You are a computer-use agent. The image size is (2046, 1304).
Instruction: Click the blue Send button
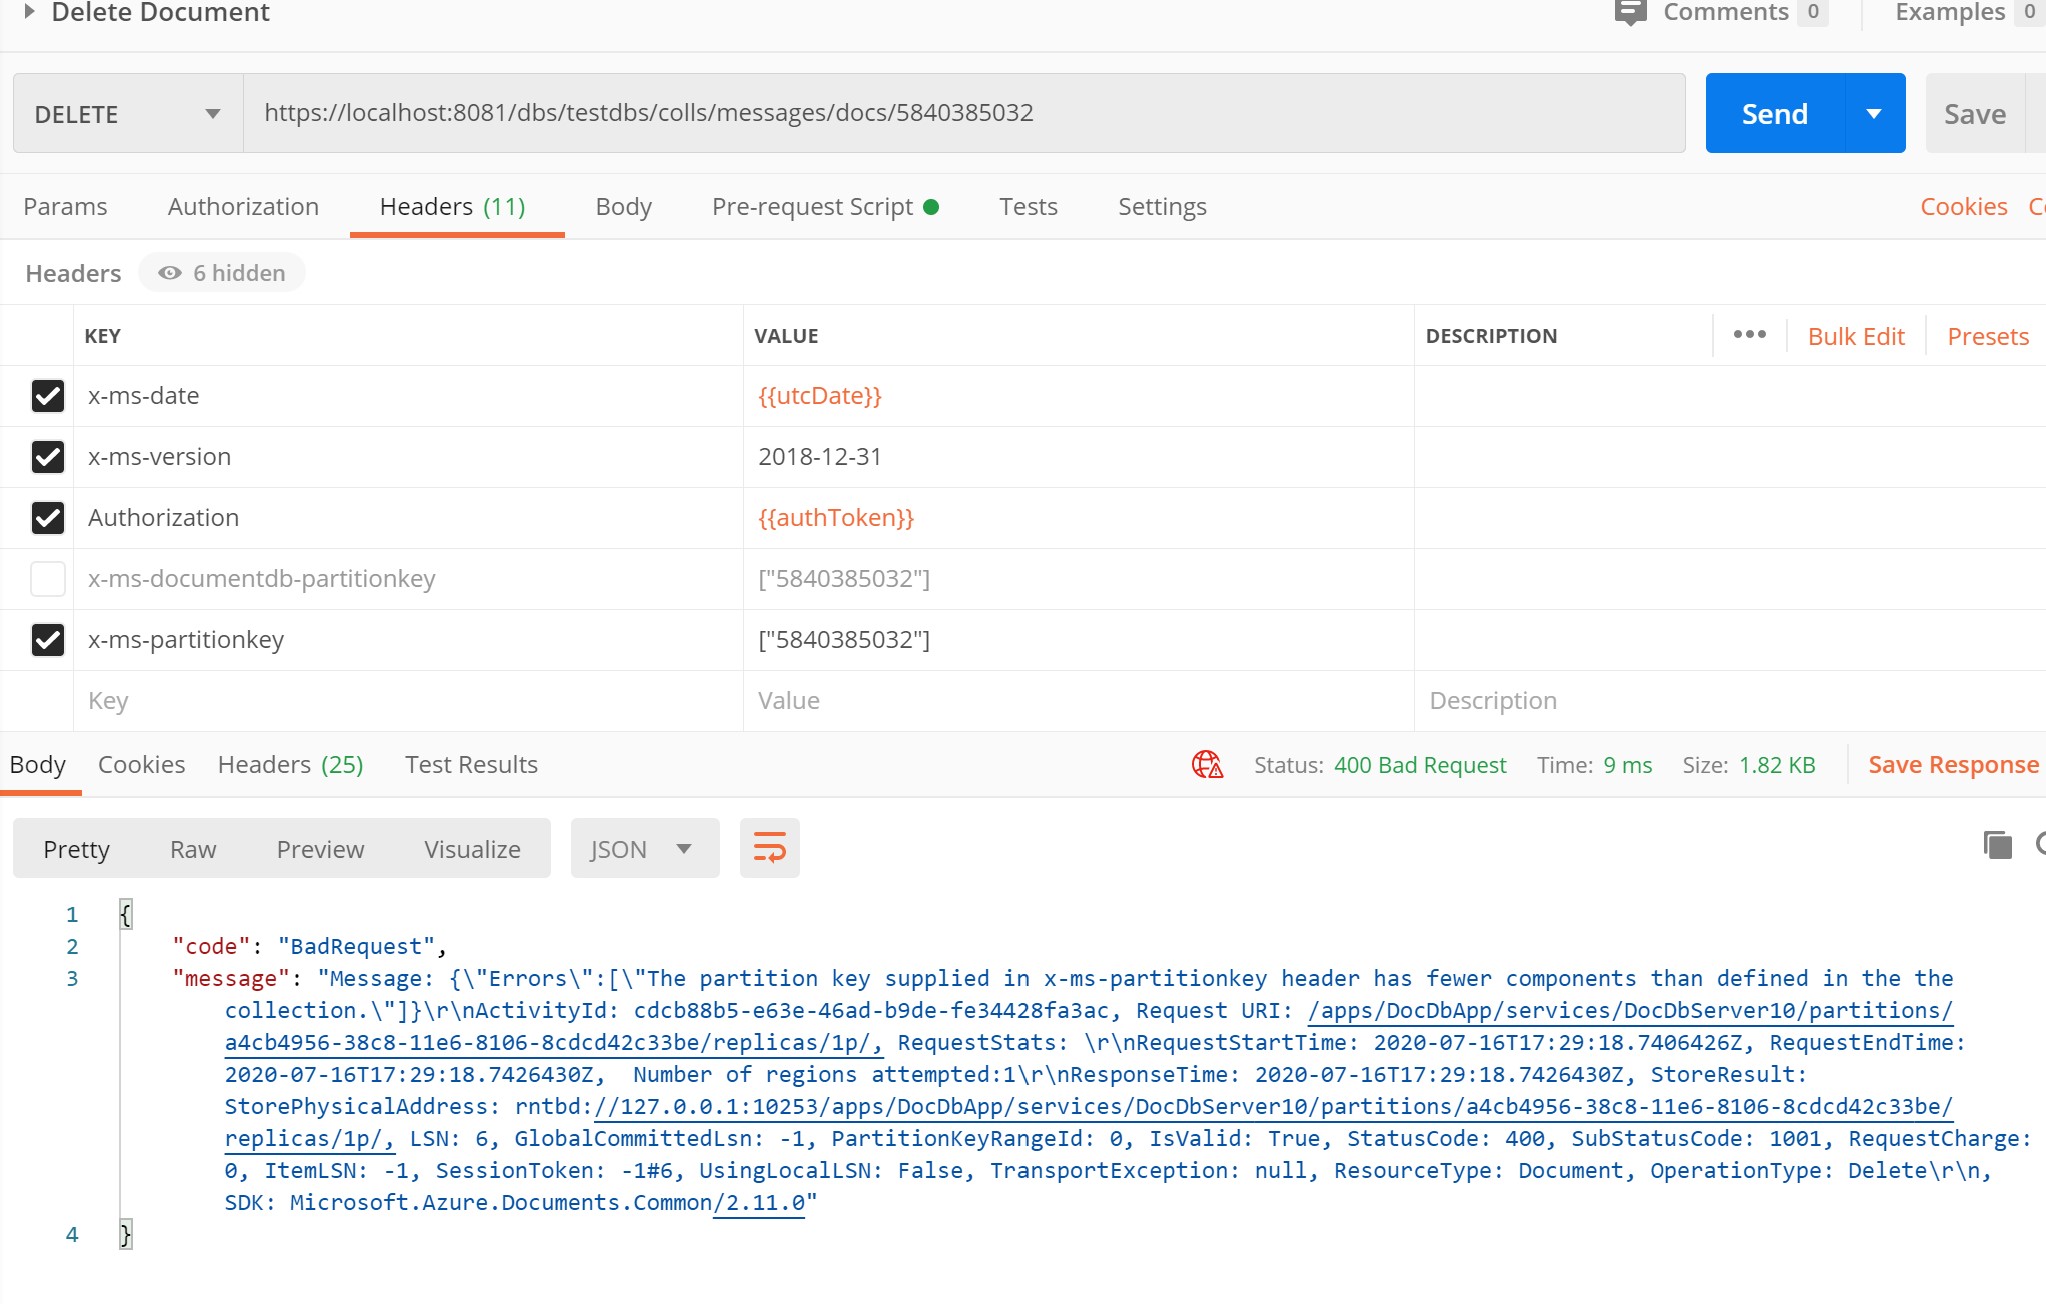[1774, 114]
